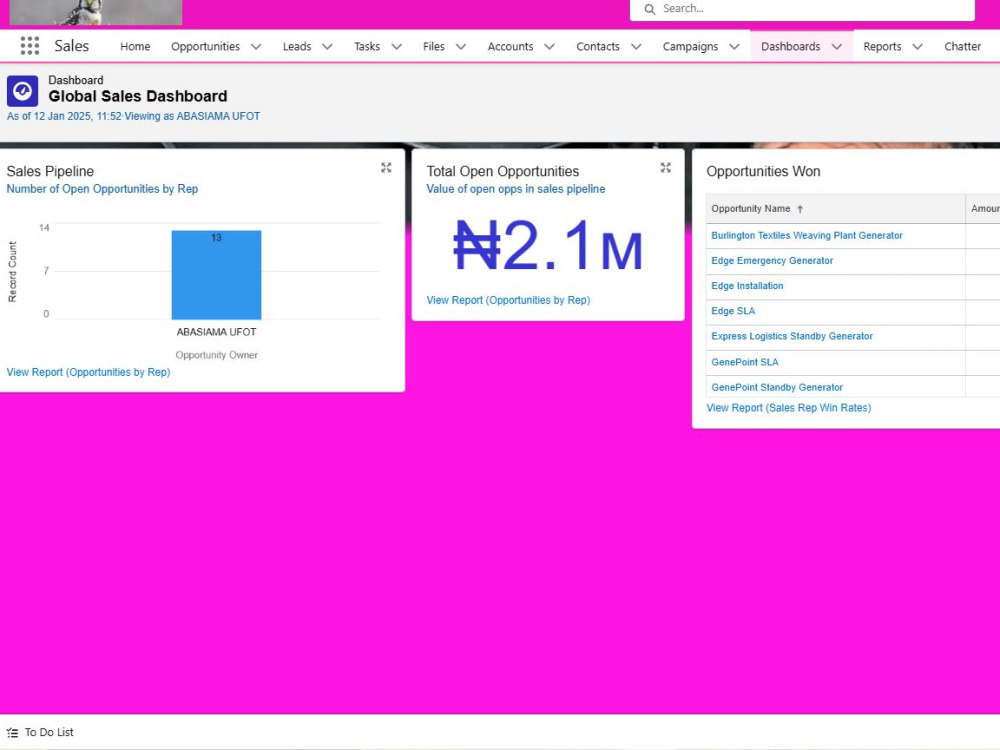The height and width of the screenshot is (750, 1000).
Task: Click the Global Sales Dashboard title
Action: click(138, 96)
